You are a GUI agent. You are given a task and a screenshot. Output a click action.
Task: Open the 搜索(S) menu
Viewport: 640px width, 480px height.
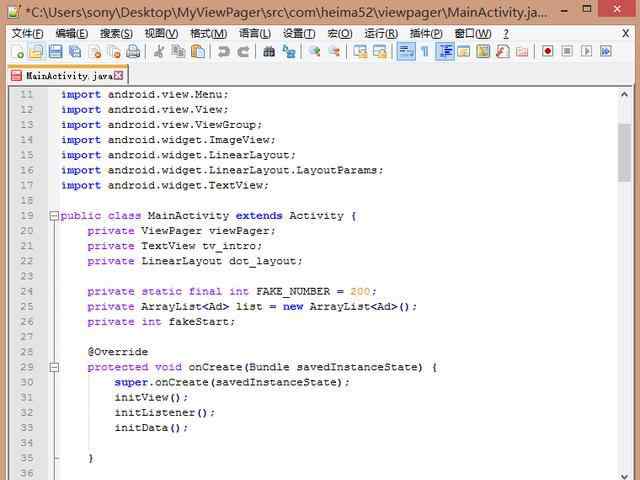pyautogui.click(x=116, y=33)
